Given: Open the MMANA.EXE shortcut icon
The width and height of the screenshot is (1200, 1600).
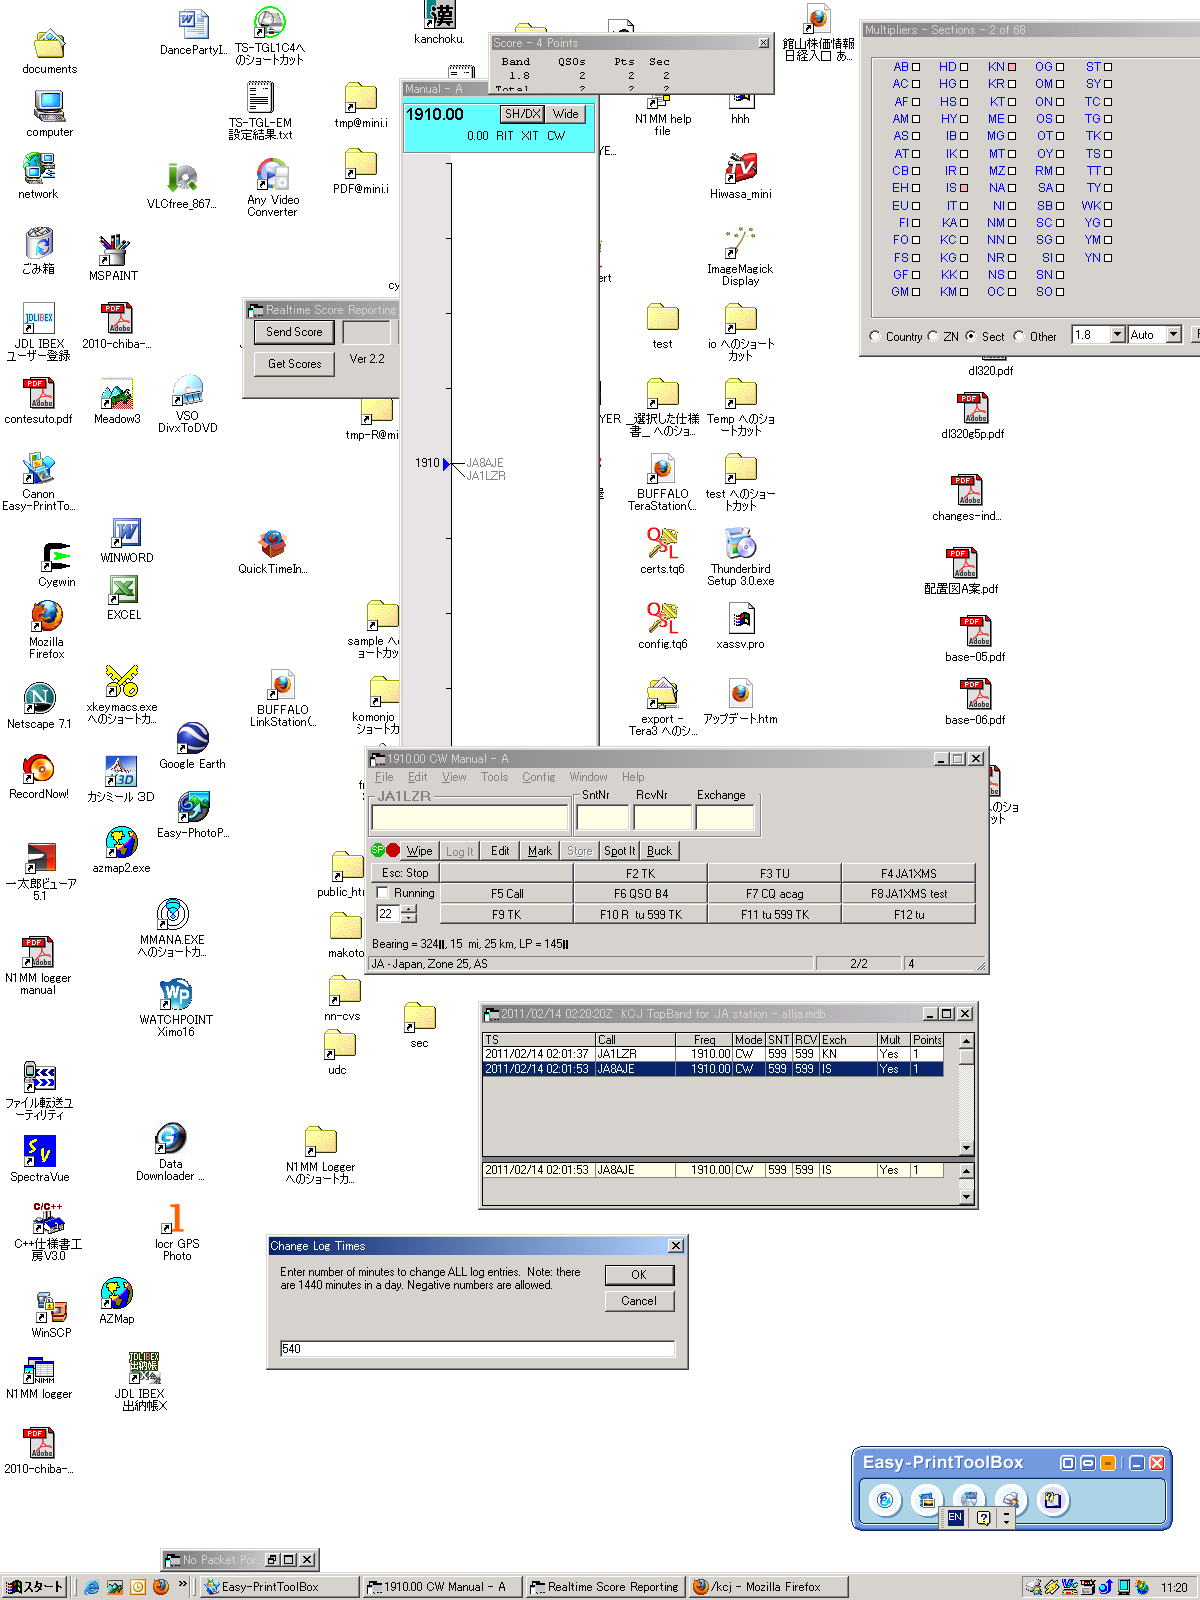Looking at the screenshot, I should point(172,915).
